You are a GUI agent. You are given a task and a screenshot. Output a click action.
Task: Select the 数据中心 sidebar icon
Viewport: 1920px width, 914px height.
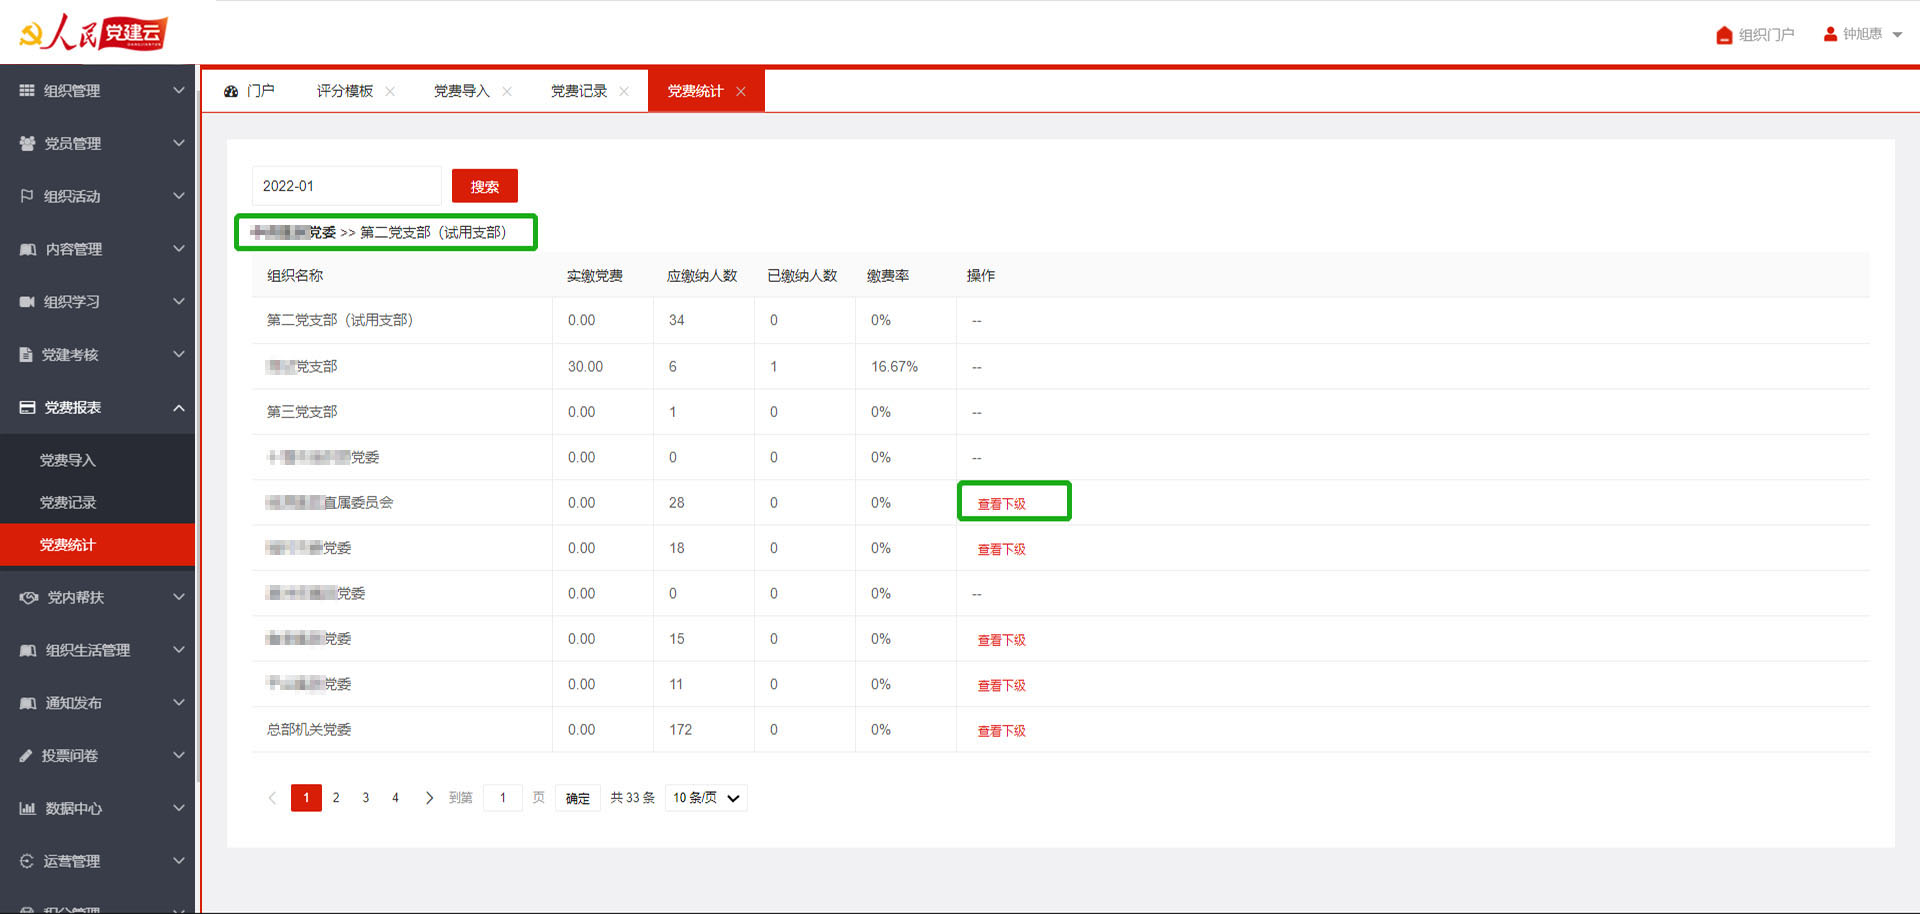click(x=27, y=808)
